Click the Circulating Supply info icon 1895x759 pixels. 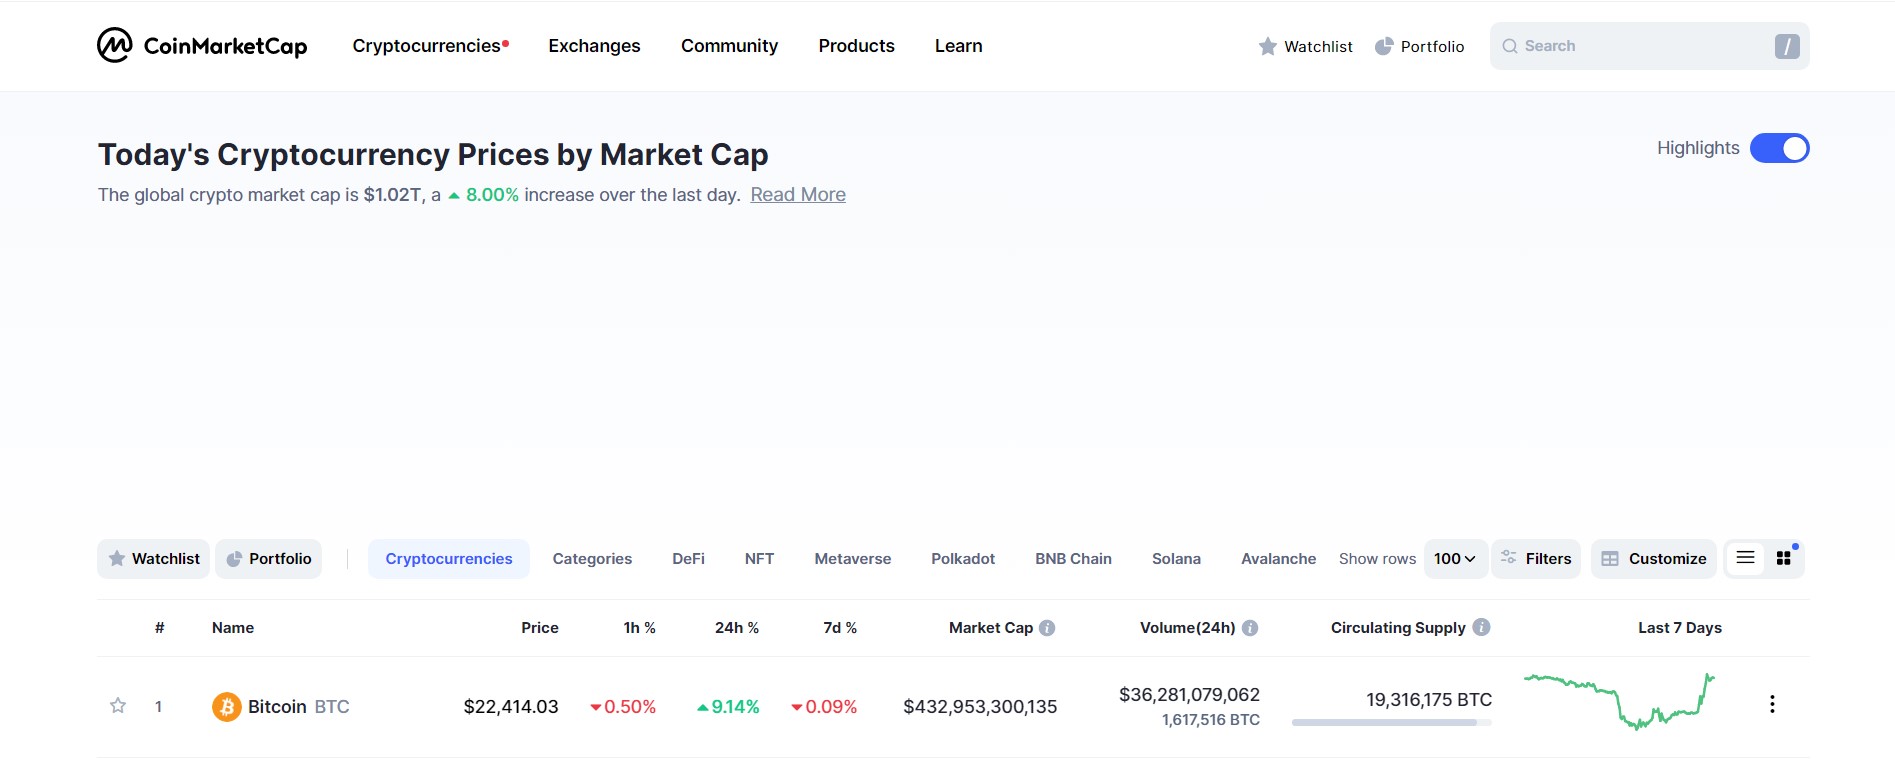coord(1482,627)
